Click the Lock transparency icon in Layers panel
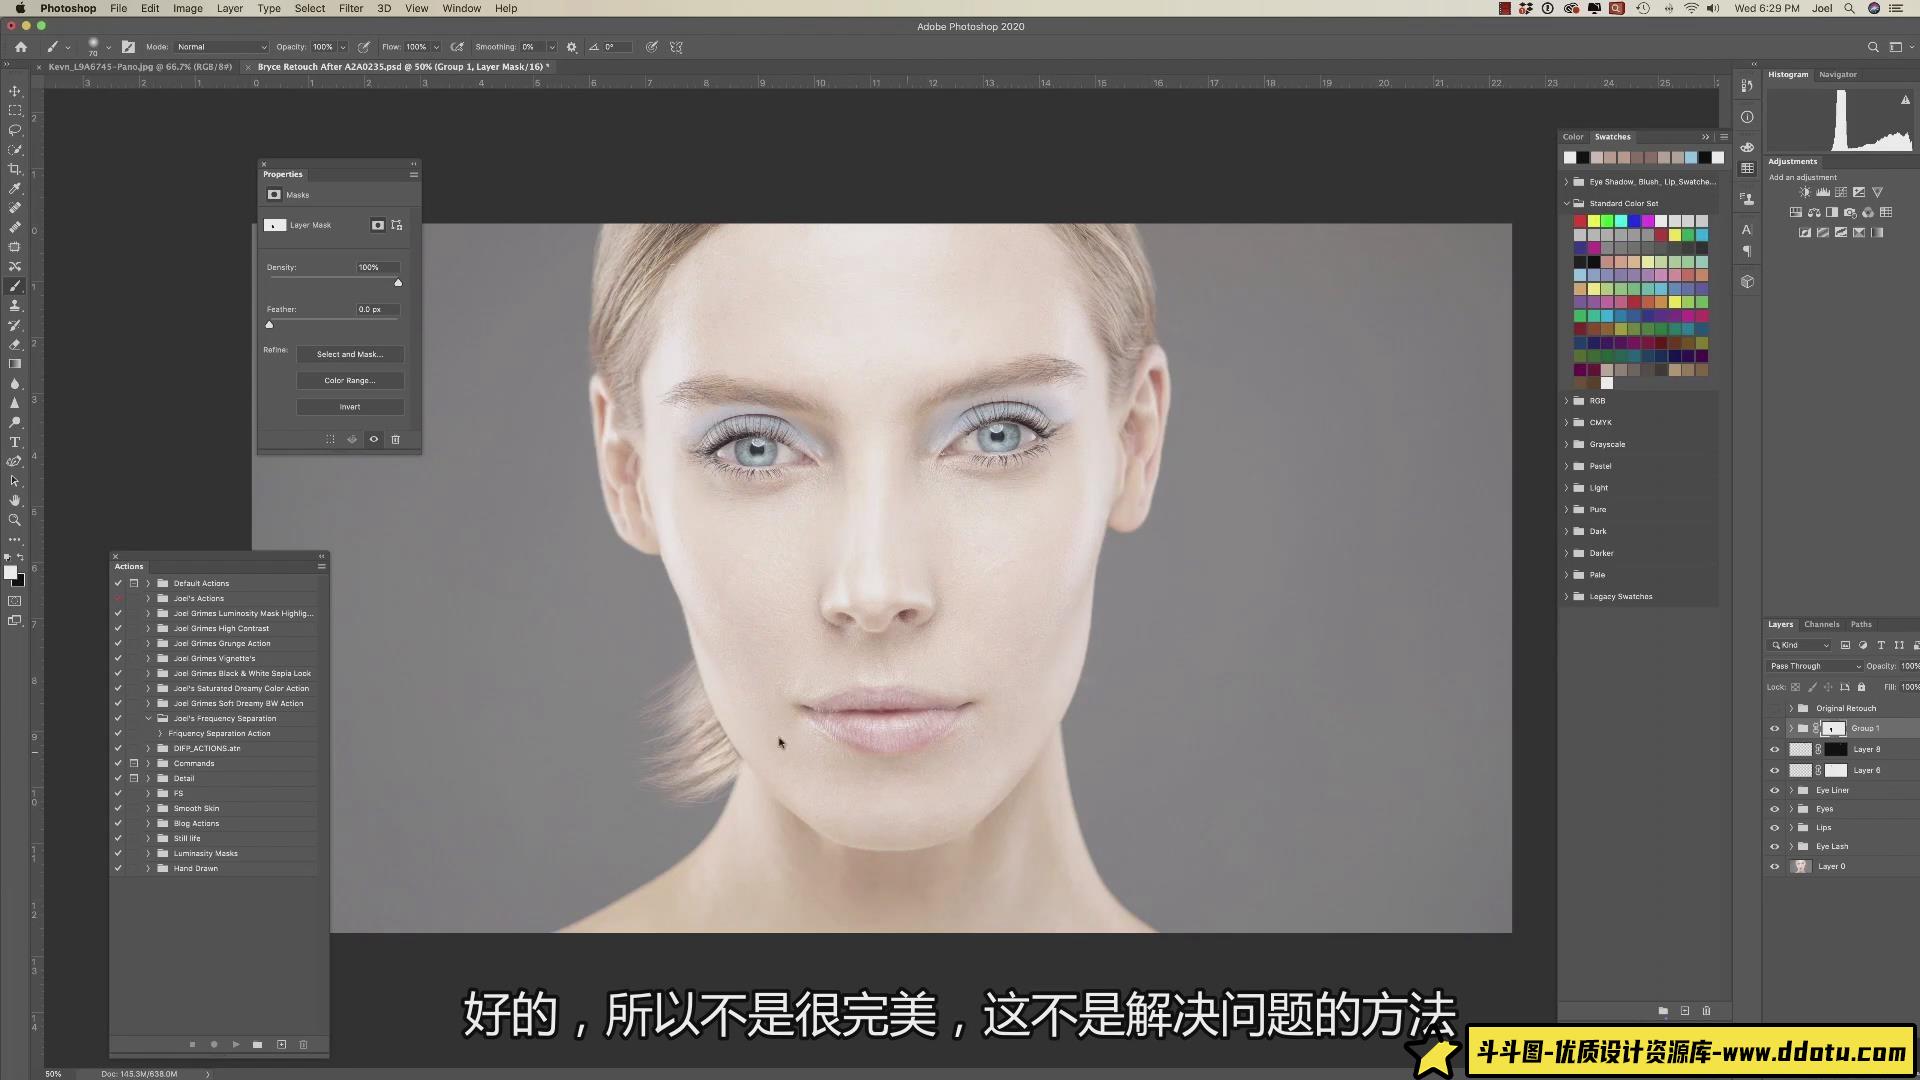The width and height of the screenshot is (1920, 1080). (1795, 687)
